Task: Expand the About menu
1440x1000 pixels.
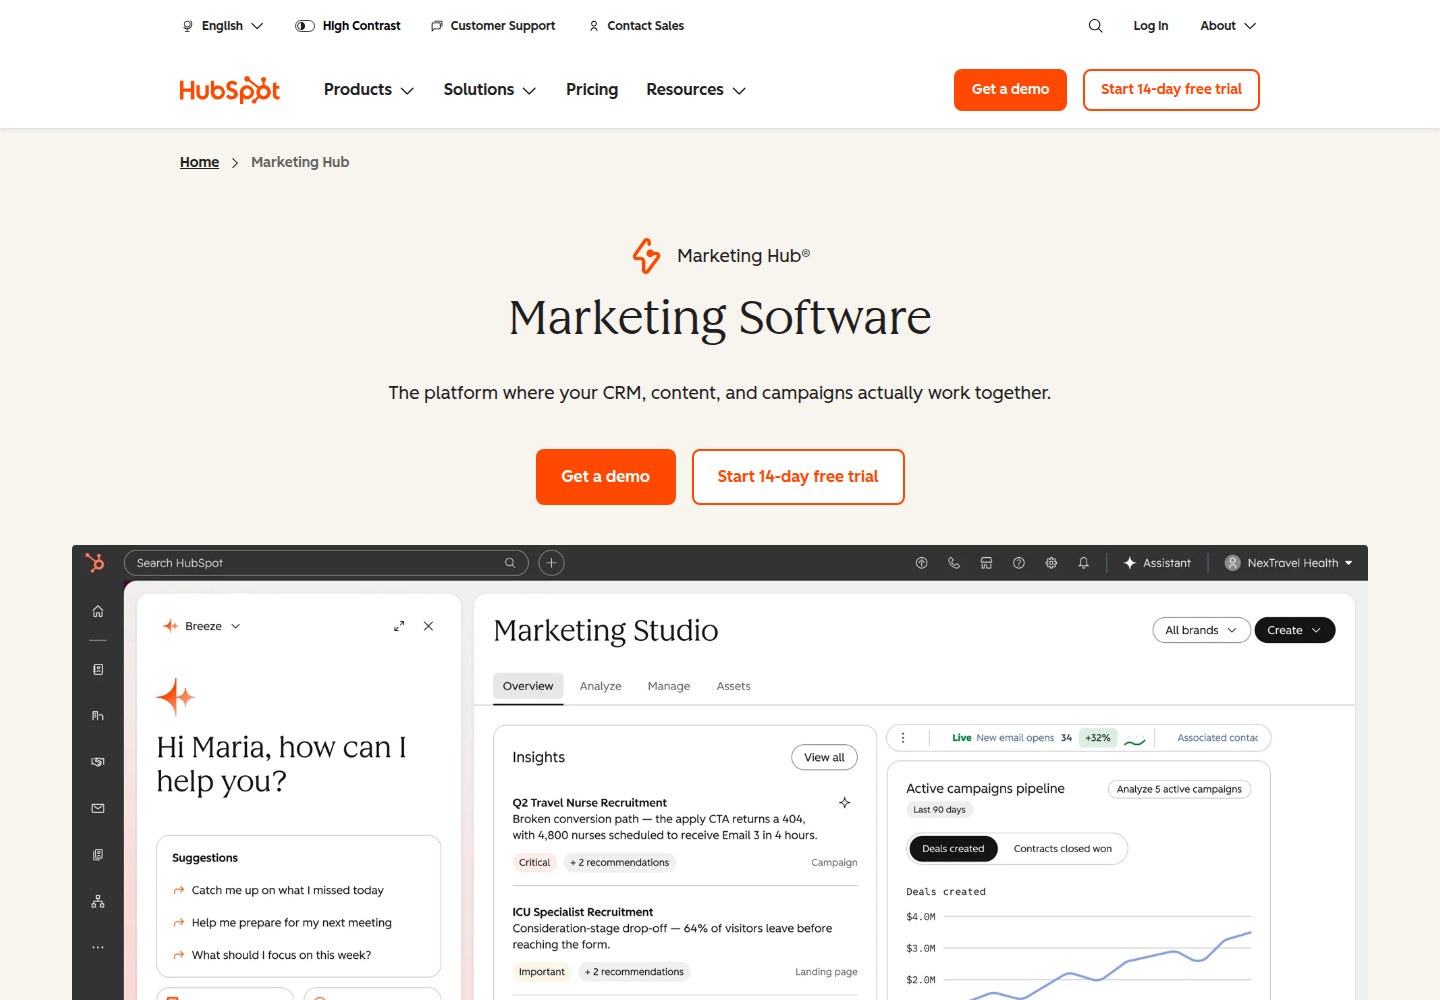Action: pos(1228,26)
